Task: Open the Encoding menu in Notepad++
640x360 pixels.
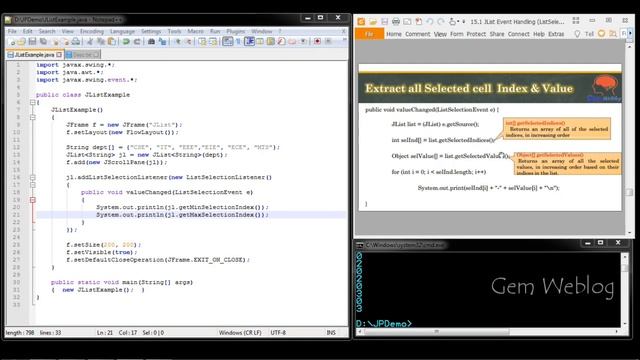Action: 92,31
